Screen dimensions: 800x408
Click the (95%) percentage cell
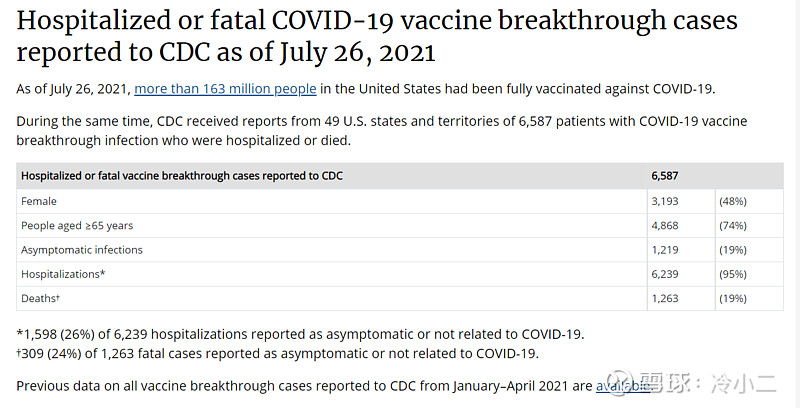(732, 274)
